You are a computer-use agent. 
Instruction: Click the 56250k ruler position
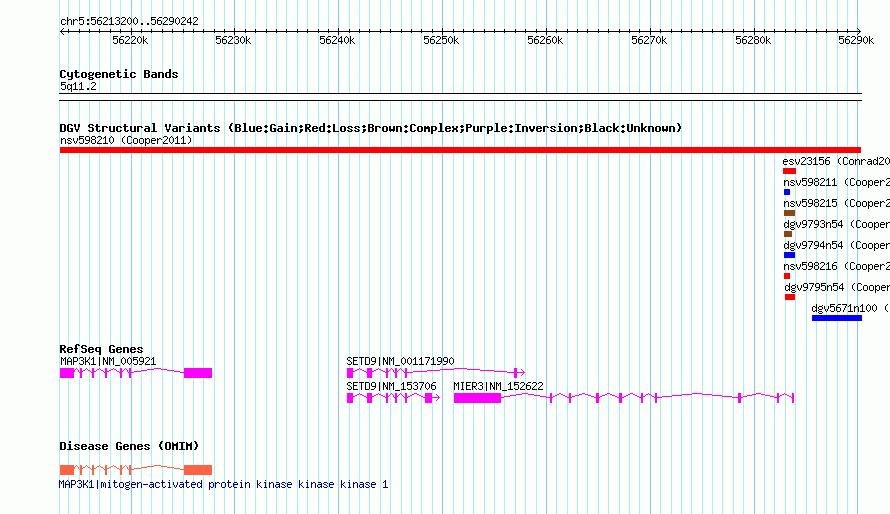441,40
